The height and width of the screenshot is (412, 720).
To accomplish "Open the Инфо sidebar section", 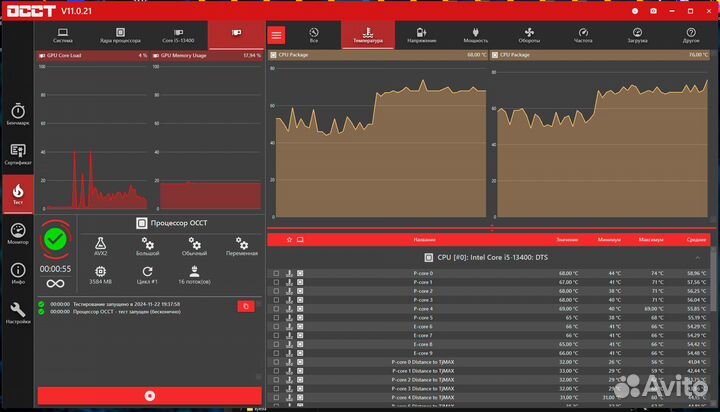I will point(17,273).
